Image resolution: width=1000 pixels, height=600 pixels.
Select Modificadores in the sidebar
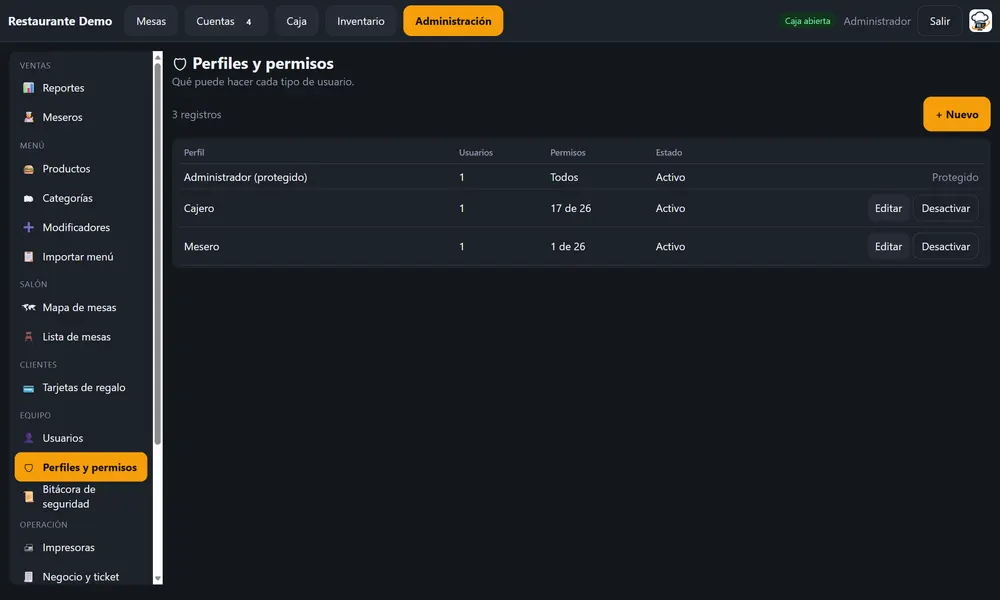(x=81, y=228)
